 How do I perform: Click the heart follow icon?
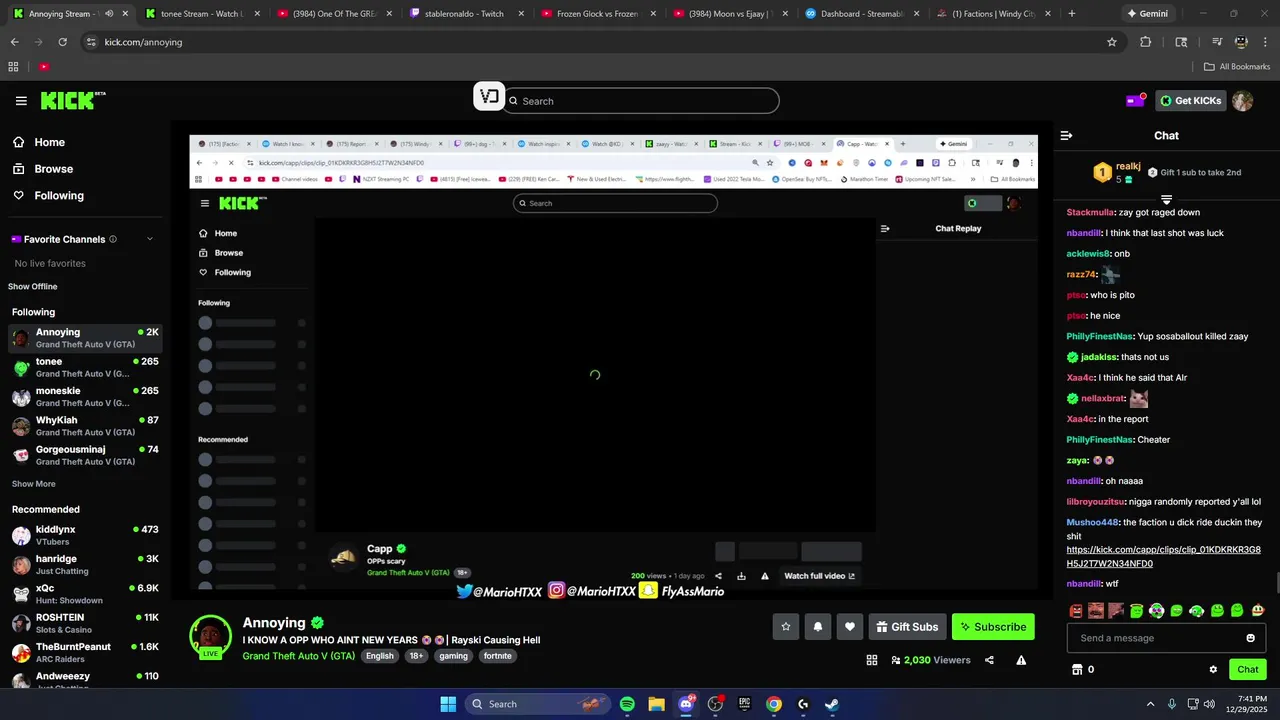point(850,627)
